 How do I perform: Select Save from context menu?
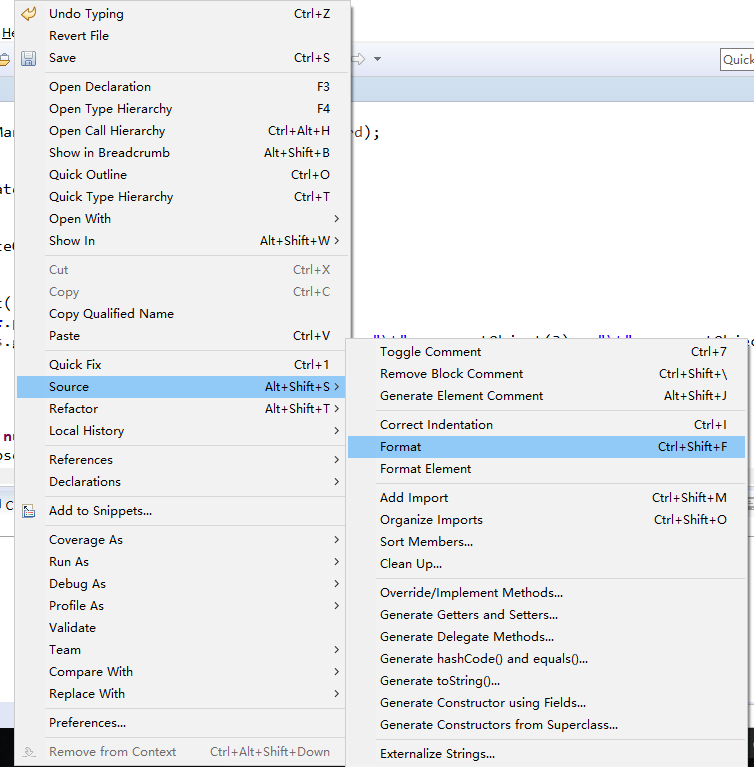point(182,58)
